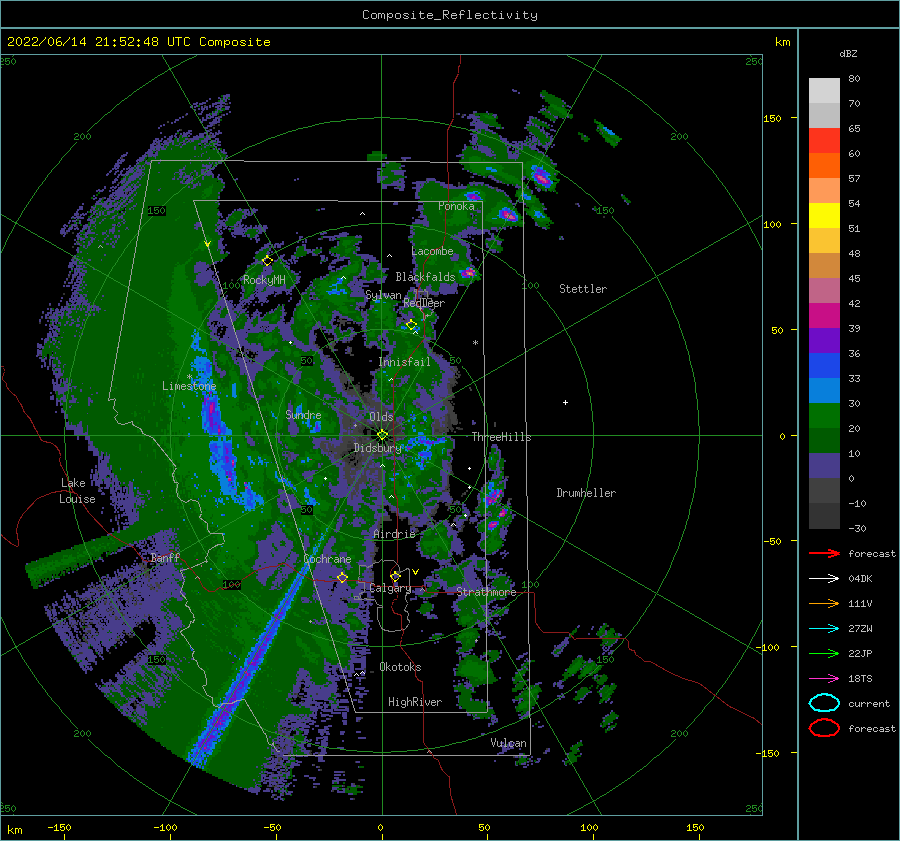Select the orange 60 dBZ swatch

point(824,165)
